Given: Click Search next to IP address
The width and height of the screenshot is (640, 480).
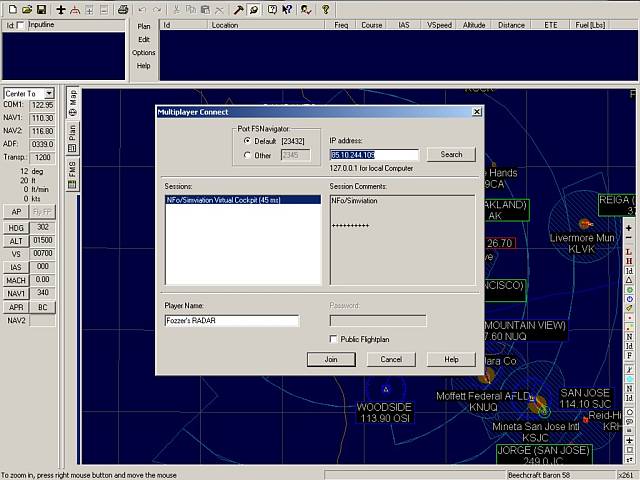Looking at the screenshot, I should [451, 154].
